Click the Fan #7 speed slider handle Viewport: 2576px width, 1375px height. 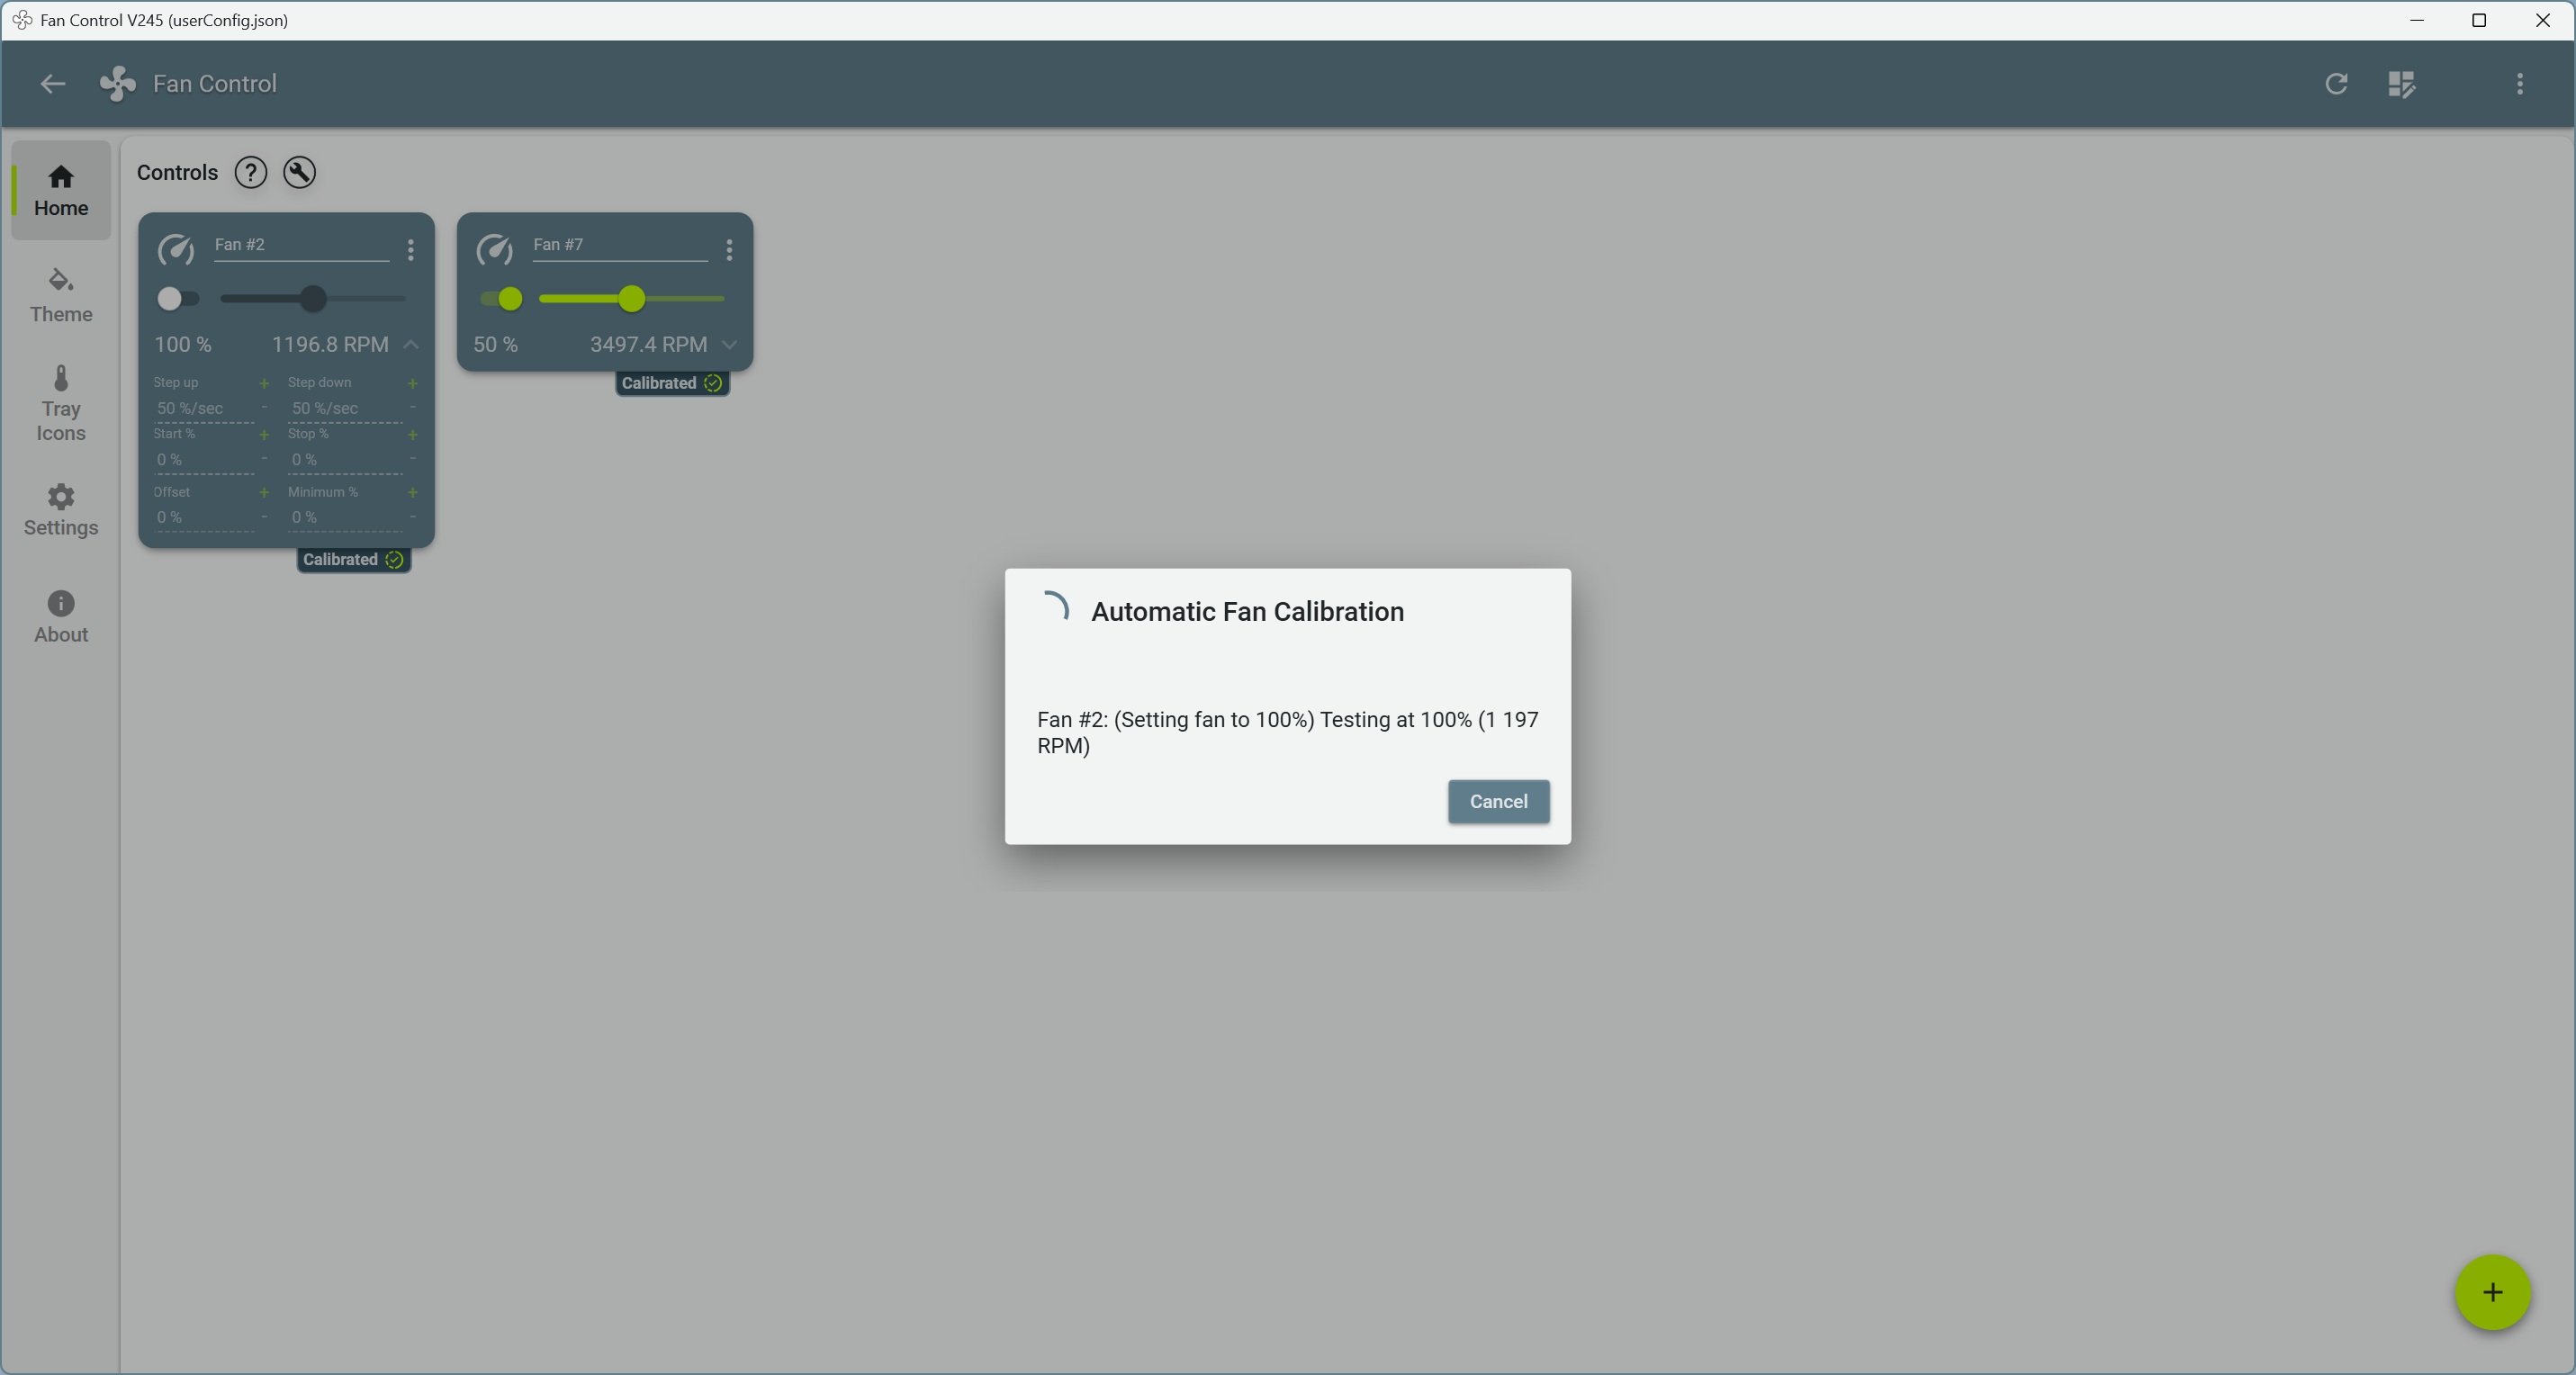[631, 299]
